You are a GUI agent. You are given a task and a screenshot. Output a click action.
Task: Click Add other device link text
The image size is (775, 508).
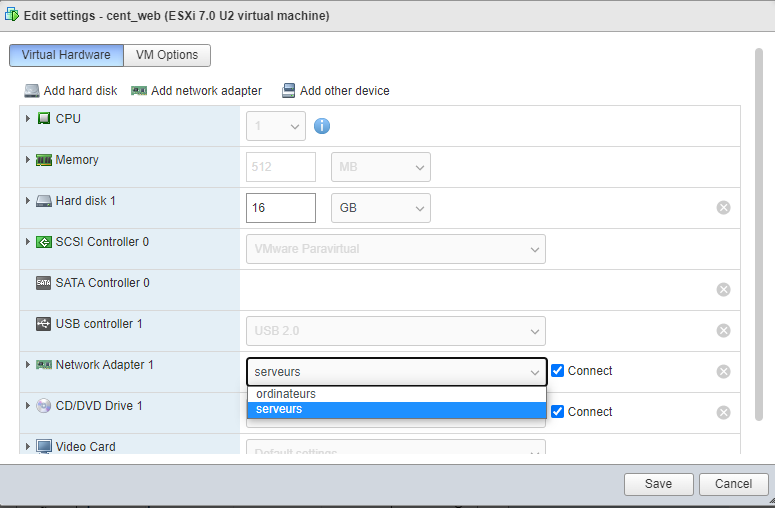click(x=344, y=91)
